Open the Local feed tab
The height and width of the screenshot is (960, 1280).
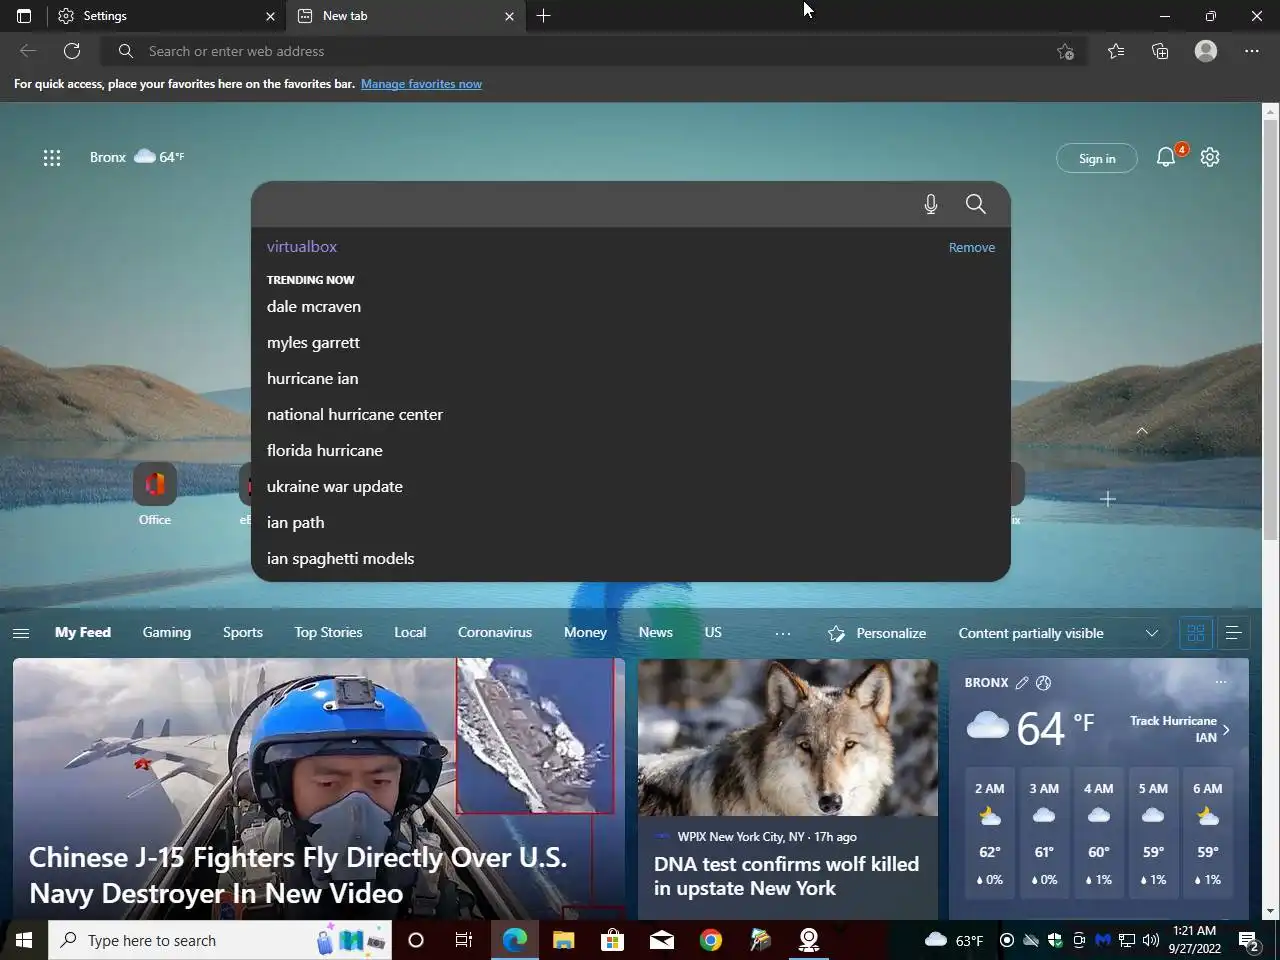point(410,632)
